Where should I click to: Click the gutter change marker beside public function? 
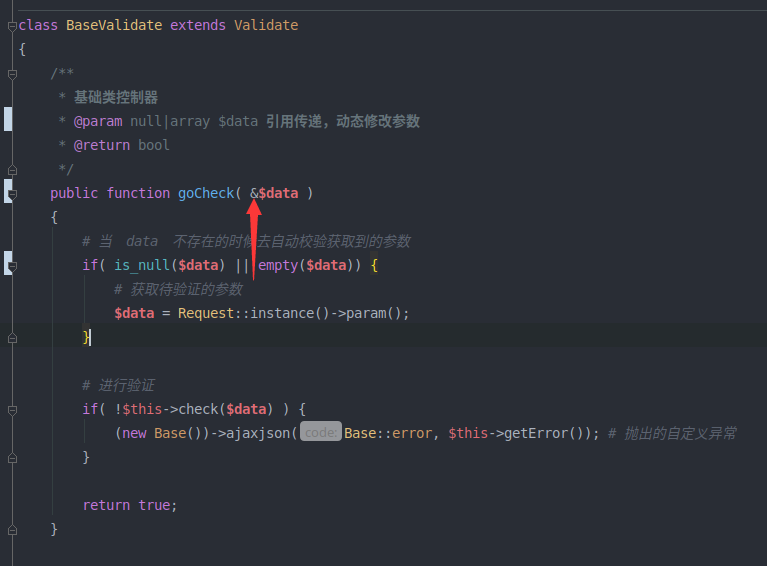click(7, 191)
